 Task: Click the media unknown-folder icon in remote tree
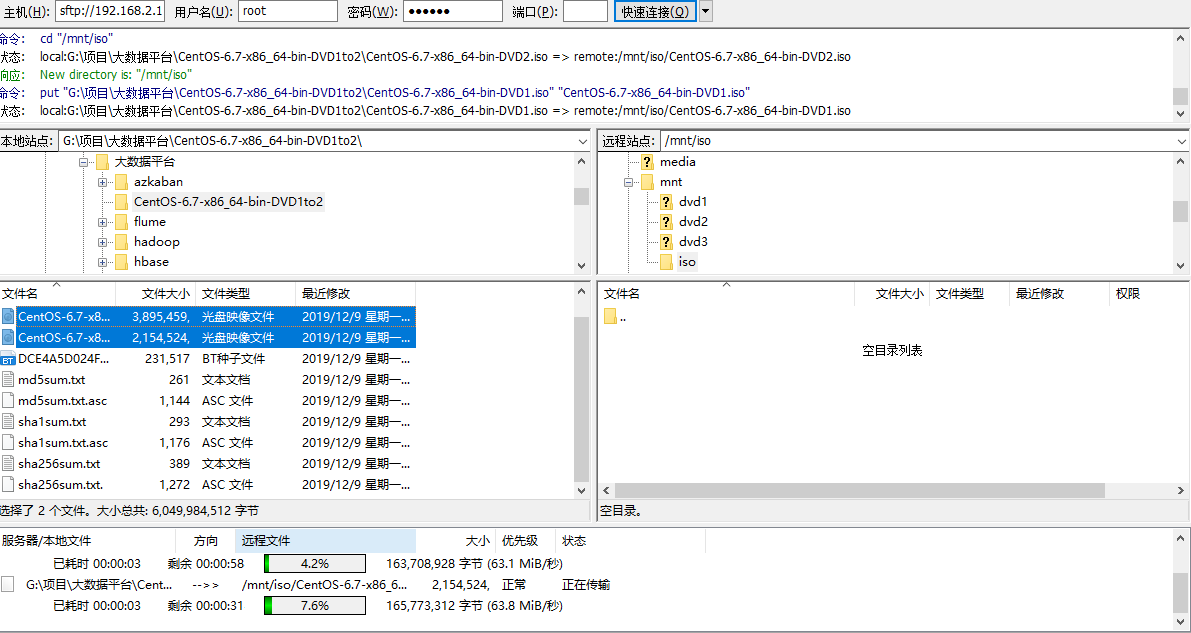click(x=647, y=162)
